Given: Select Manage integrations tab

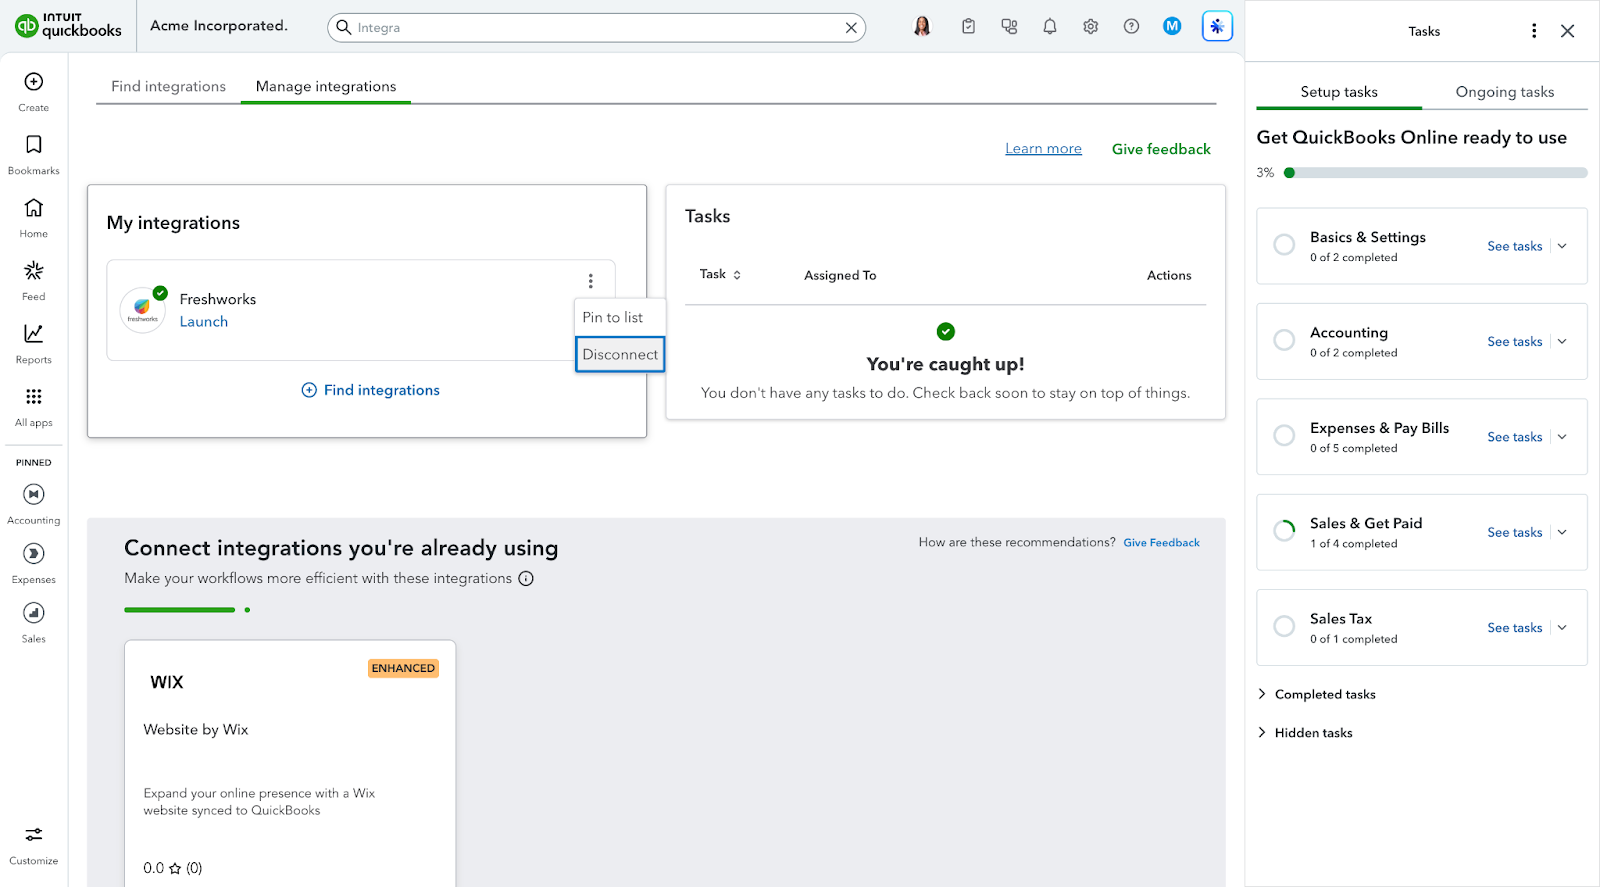Looking at the screenshot, I should coord(326,86).
